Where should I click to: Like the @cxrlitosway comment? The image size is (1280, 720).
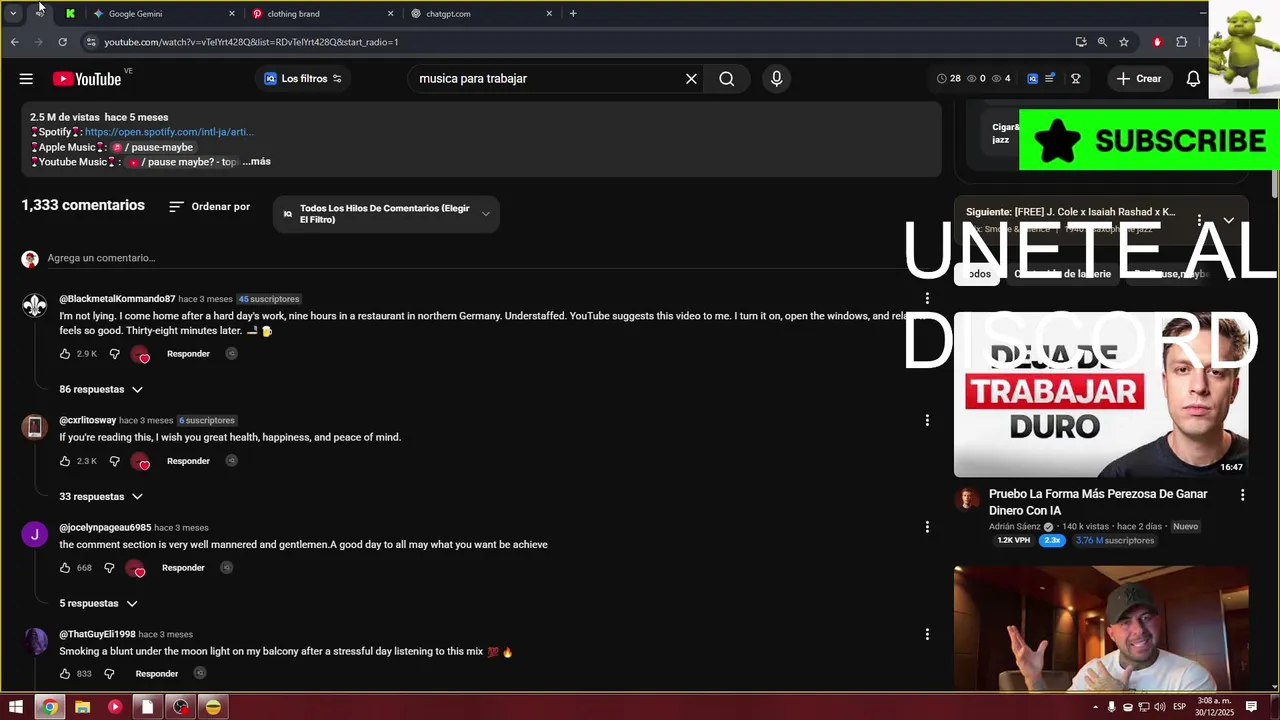tap(65, 461)
